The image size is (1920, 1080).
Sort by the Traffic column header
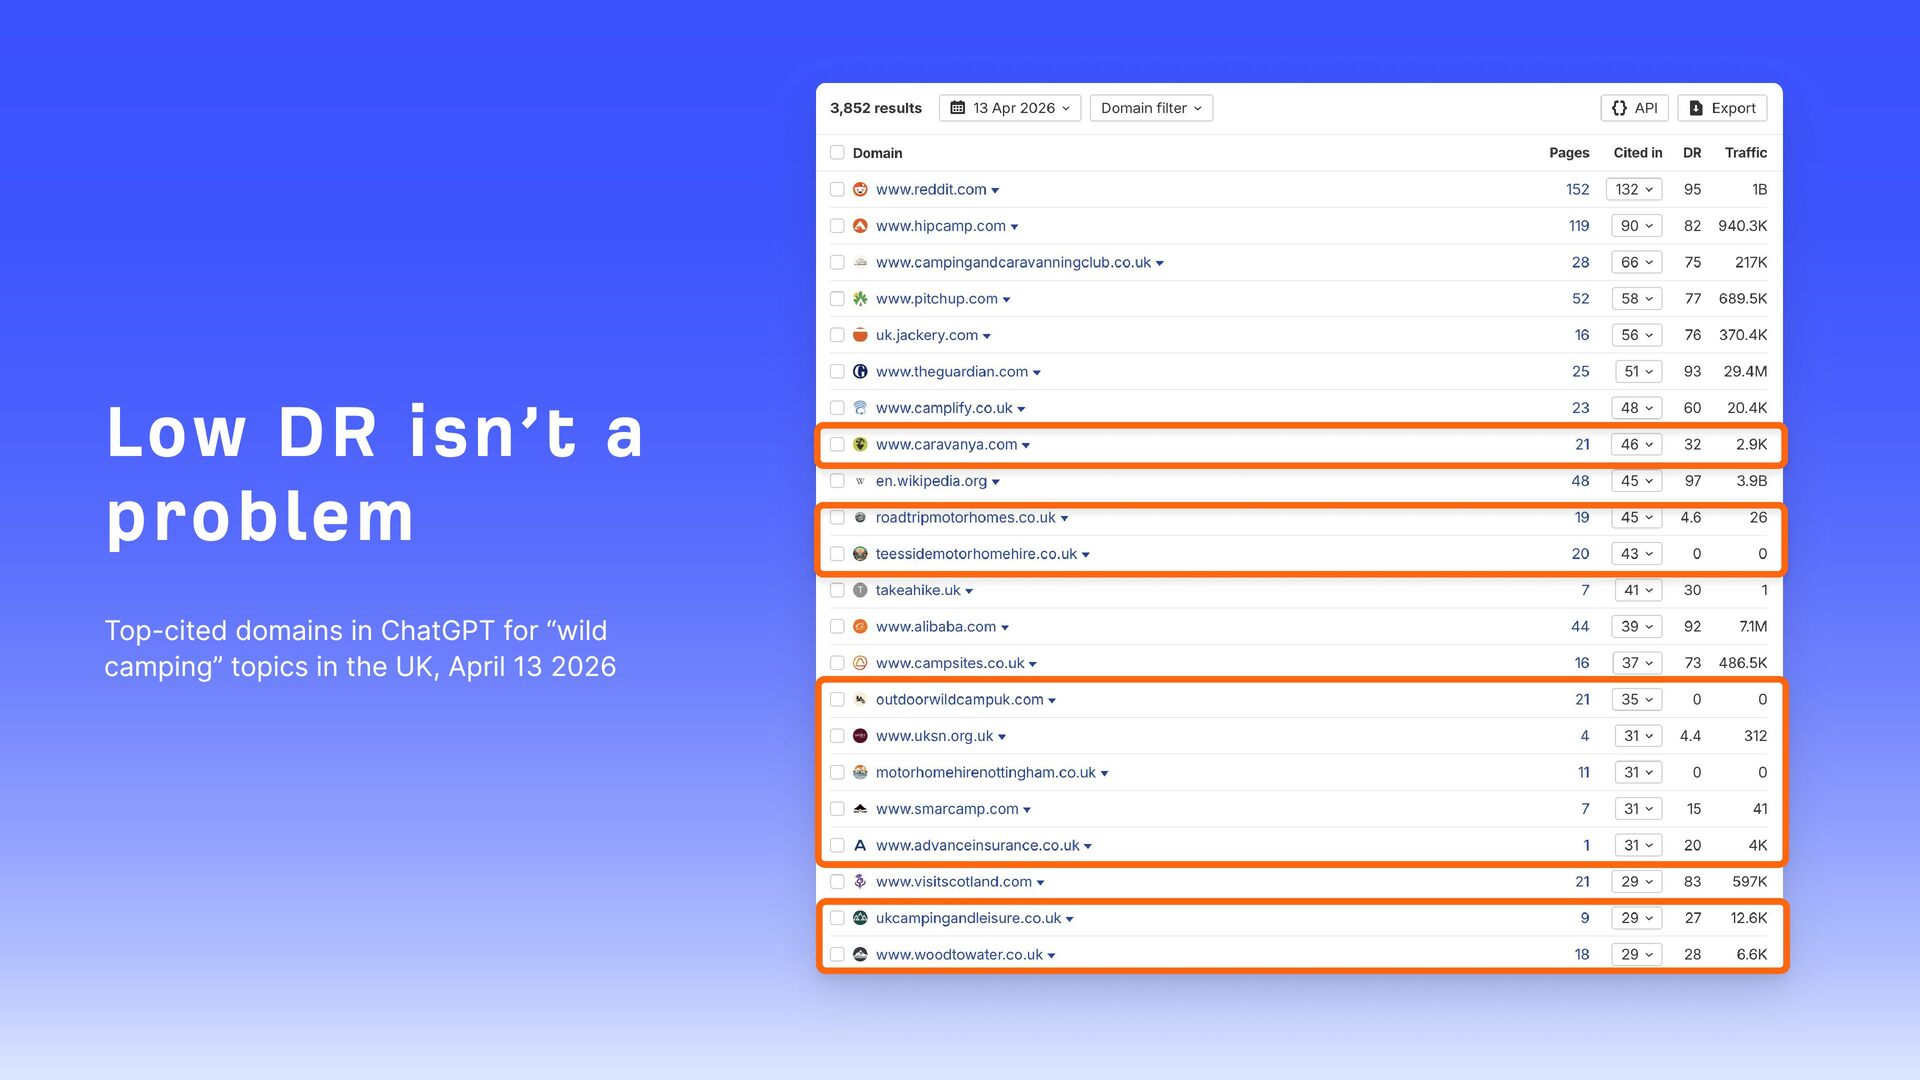point(1745,153)
